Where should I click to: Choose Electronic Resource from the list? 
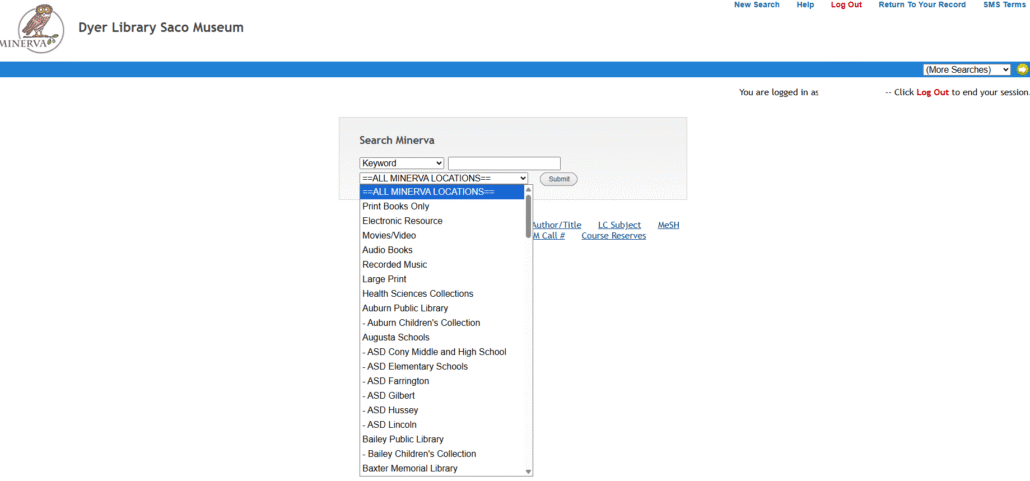click(402, 221)
